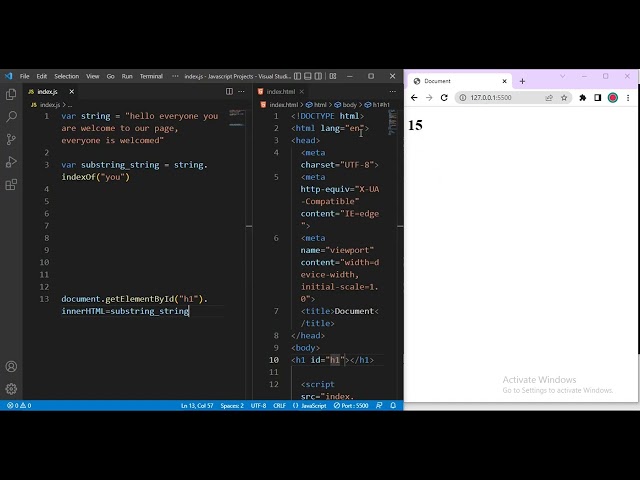Open the Search view in activity bar
640x480 pixels.
[x=11, y=117]
